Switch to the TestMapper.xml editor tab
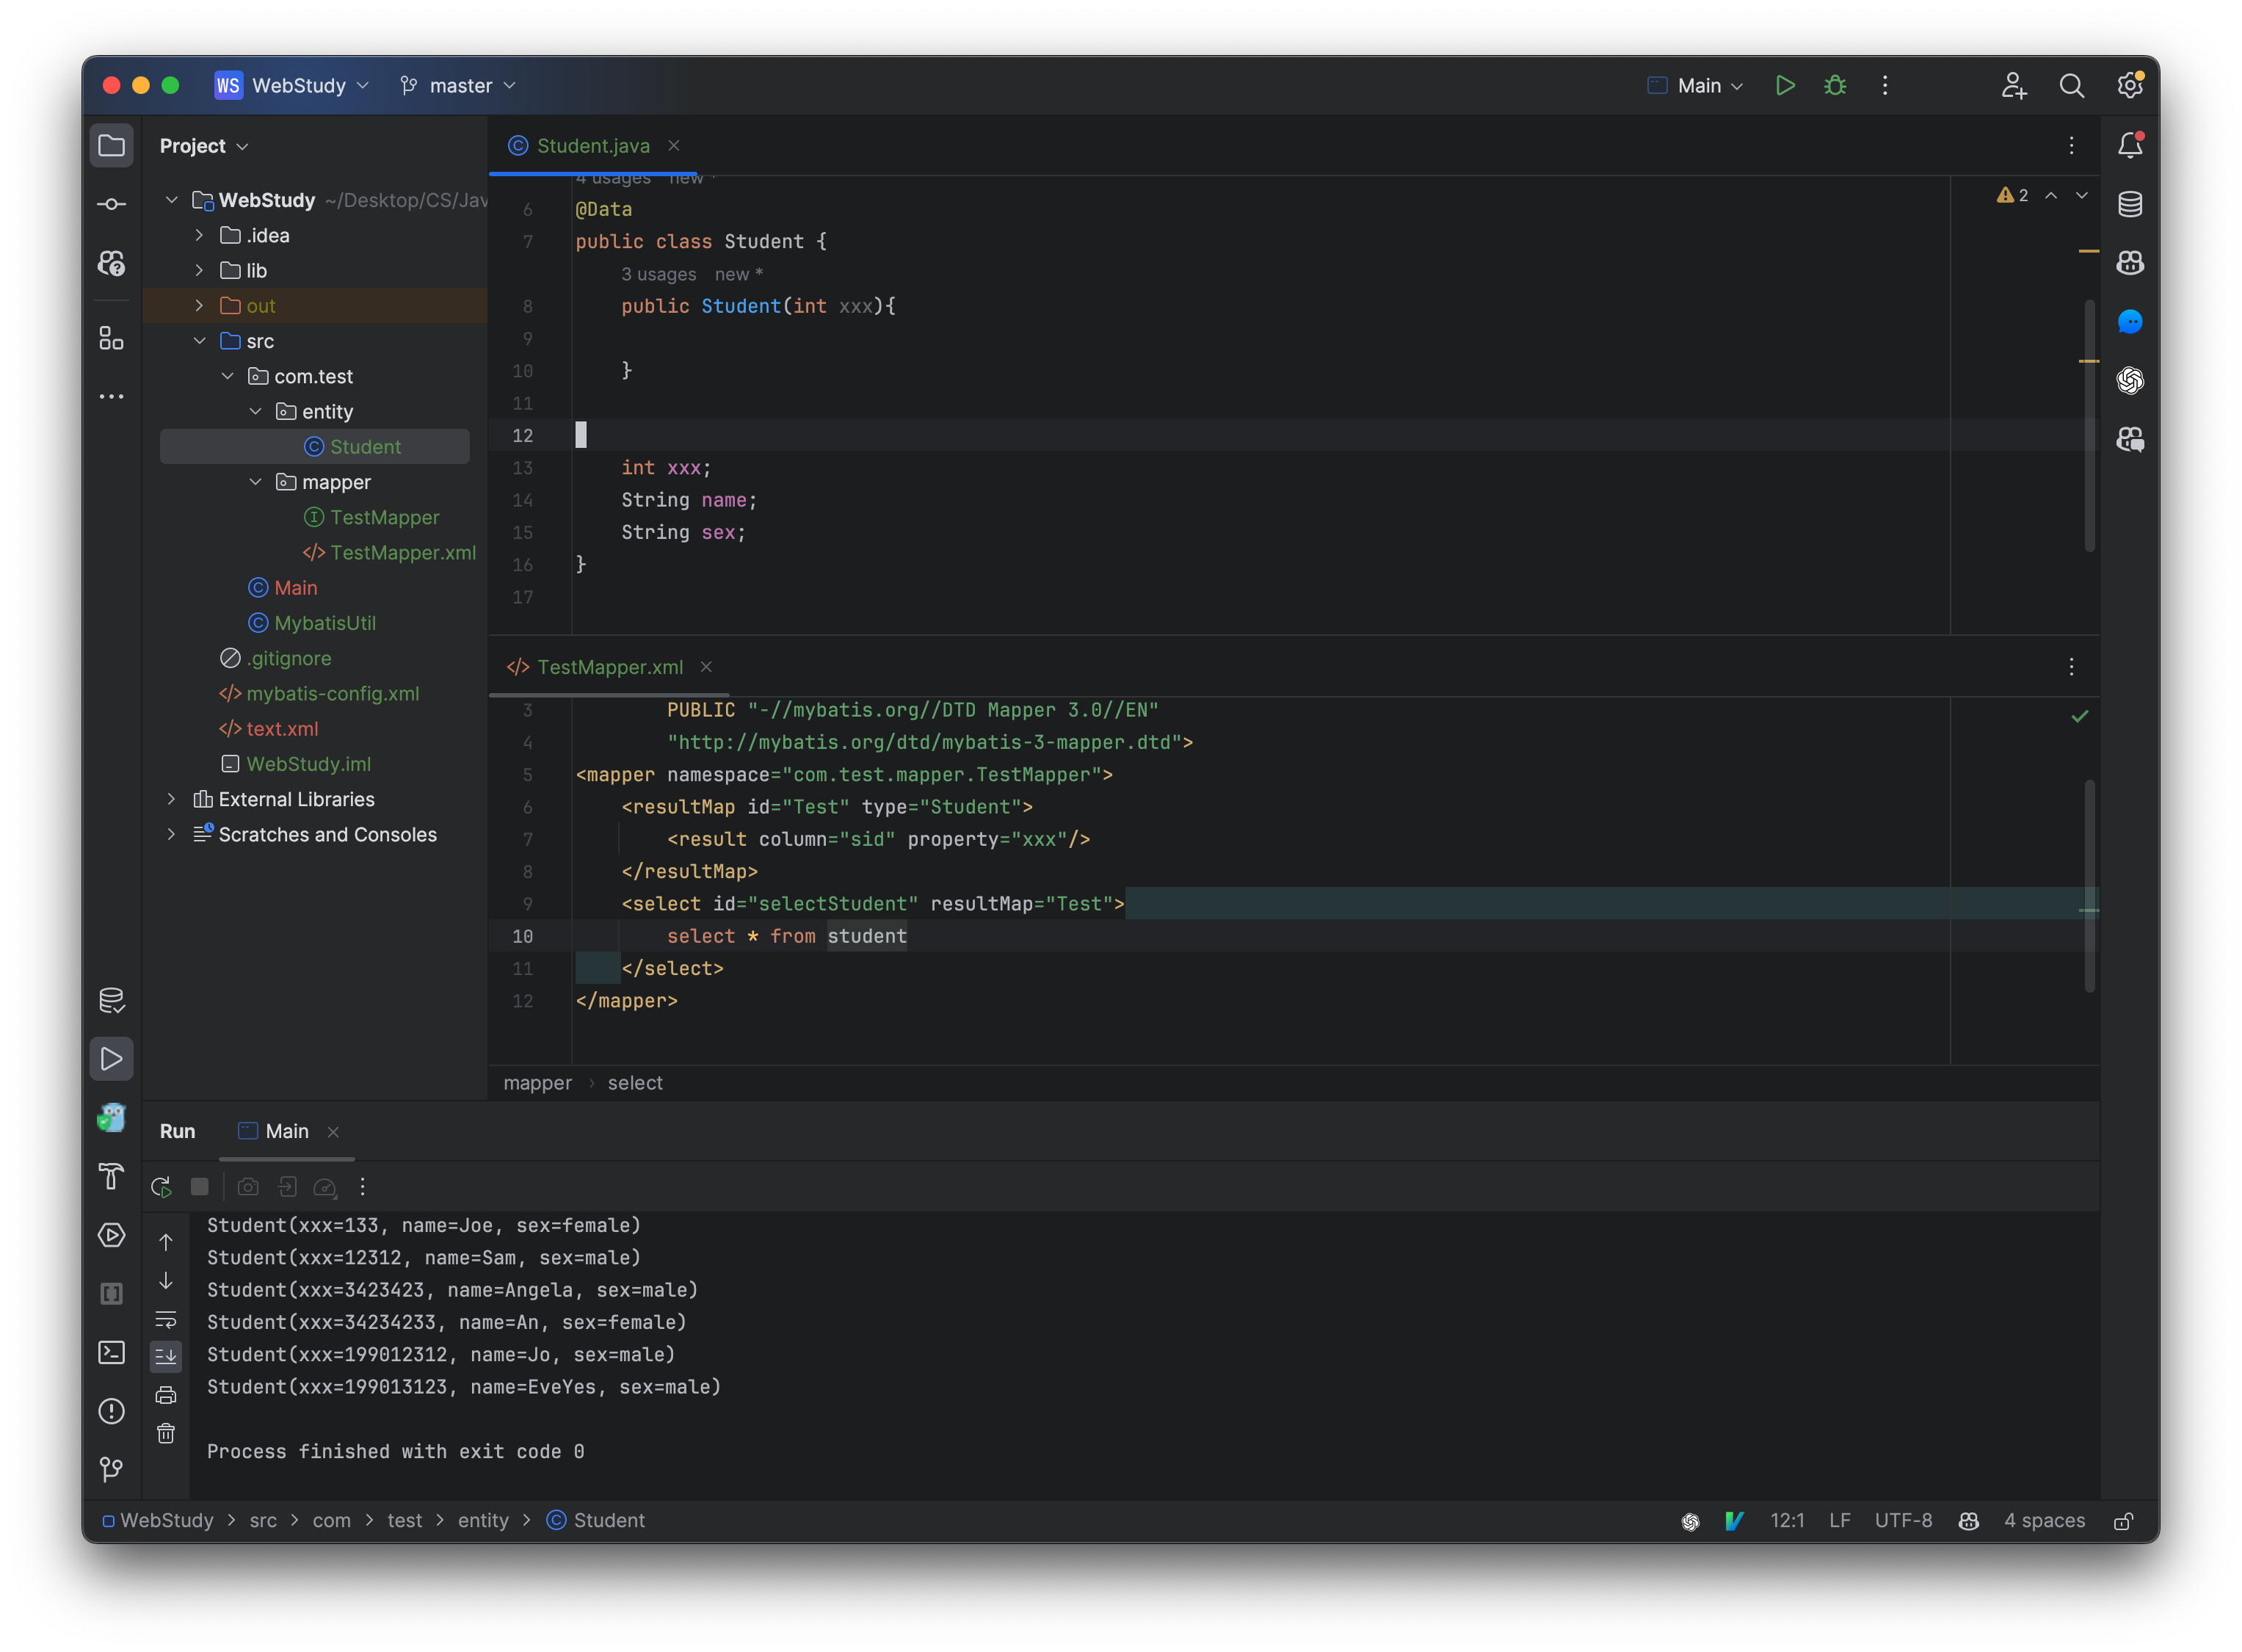This screenshot has width=2242, height=1652. pyautogui.click(x=610, y=667)
